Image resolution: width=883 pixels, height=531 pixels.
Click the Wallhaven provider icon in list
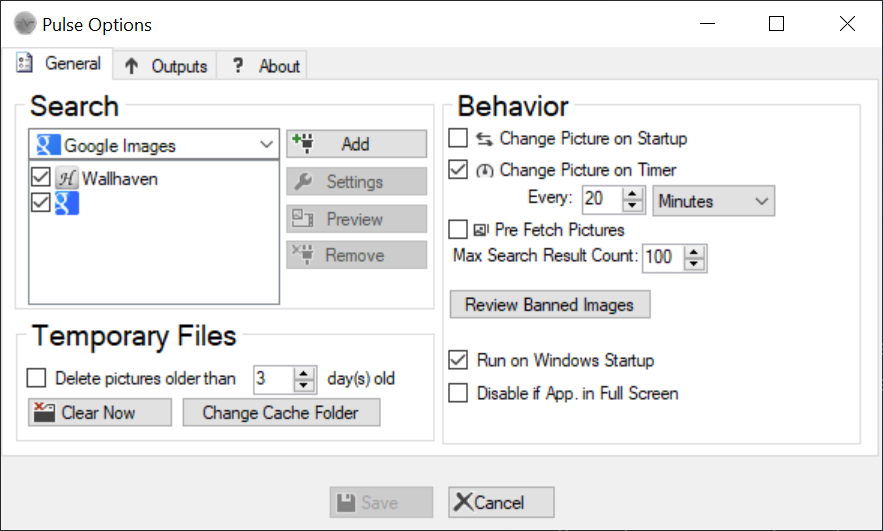(x=66, y=179)
